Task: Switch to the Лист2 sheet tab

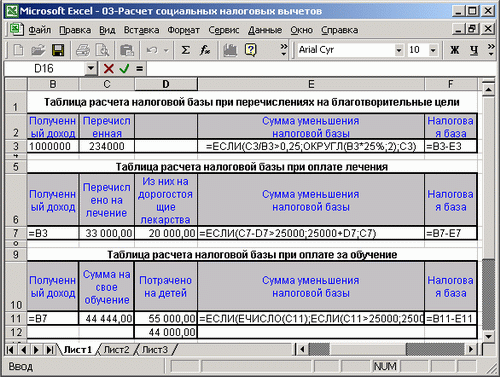Action: (116, 350)
